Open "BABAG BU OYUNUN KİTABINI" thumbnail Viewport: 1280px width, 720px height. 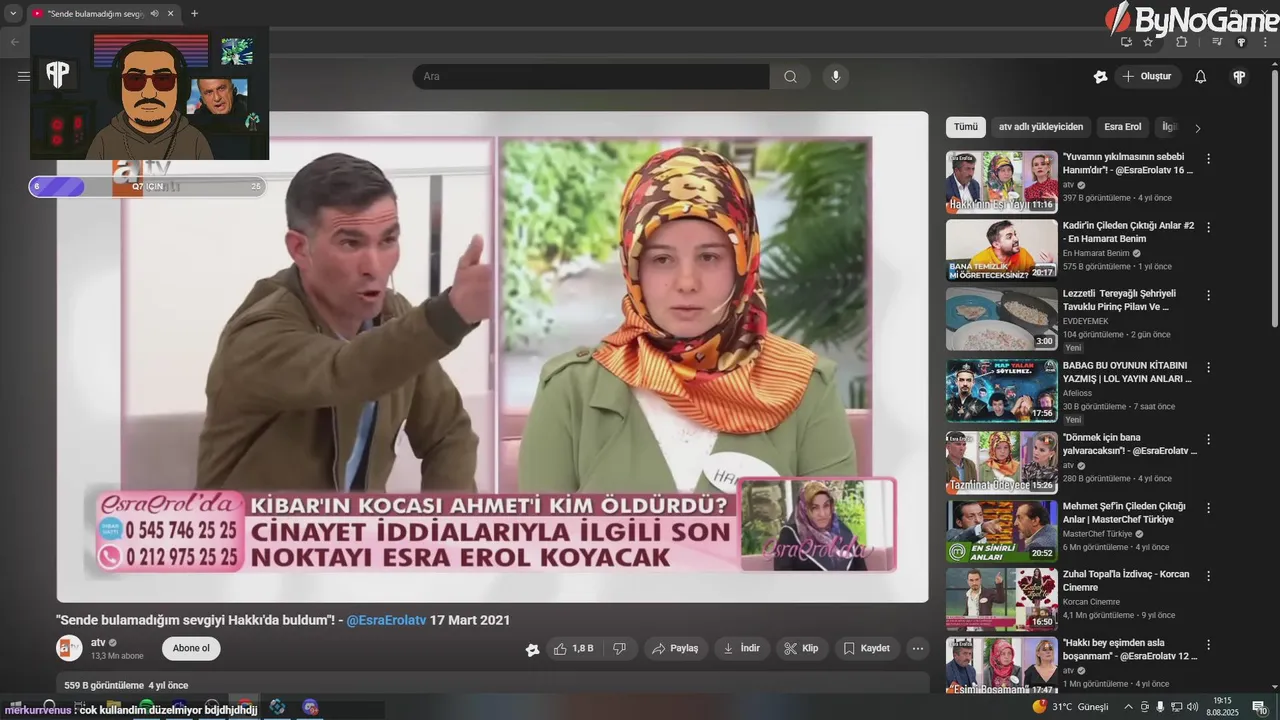point(1001,391)
